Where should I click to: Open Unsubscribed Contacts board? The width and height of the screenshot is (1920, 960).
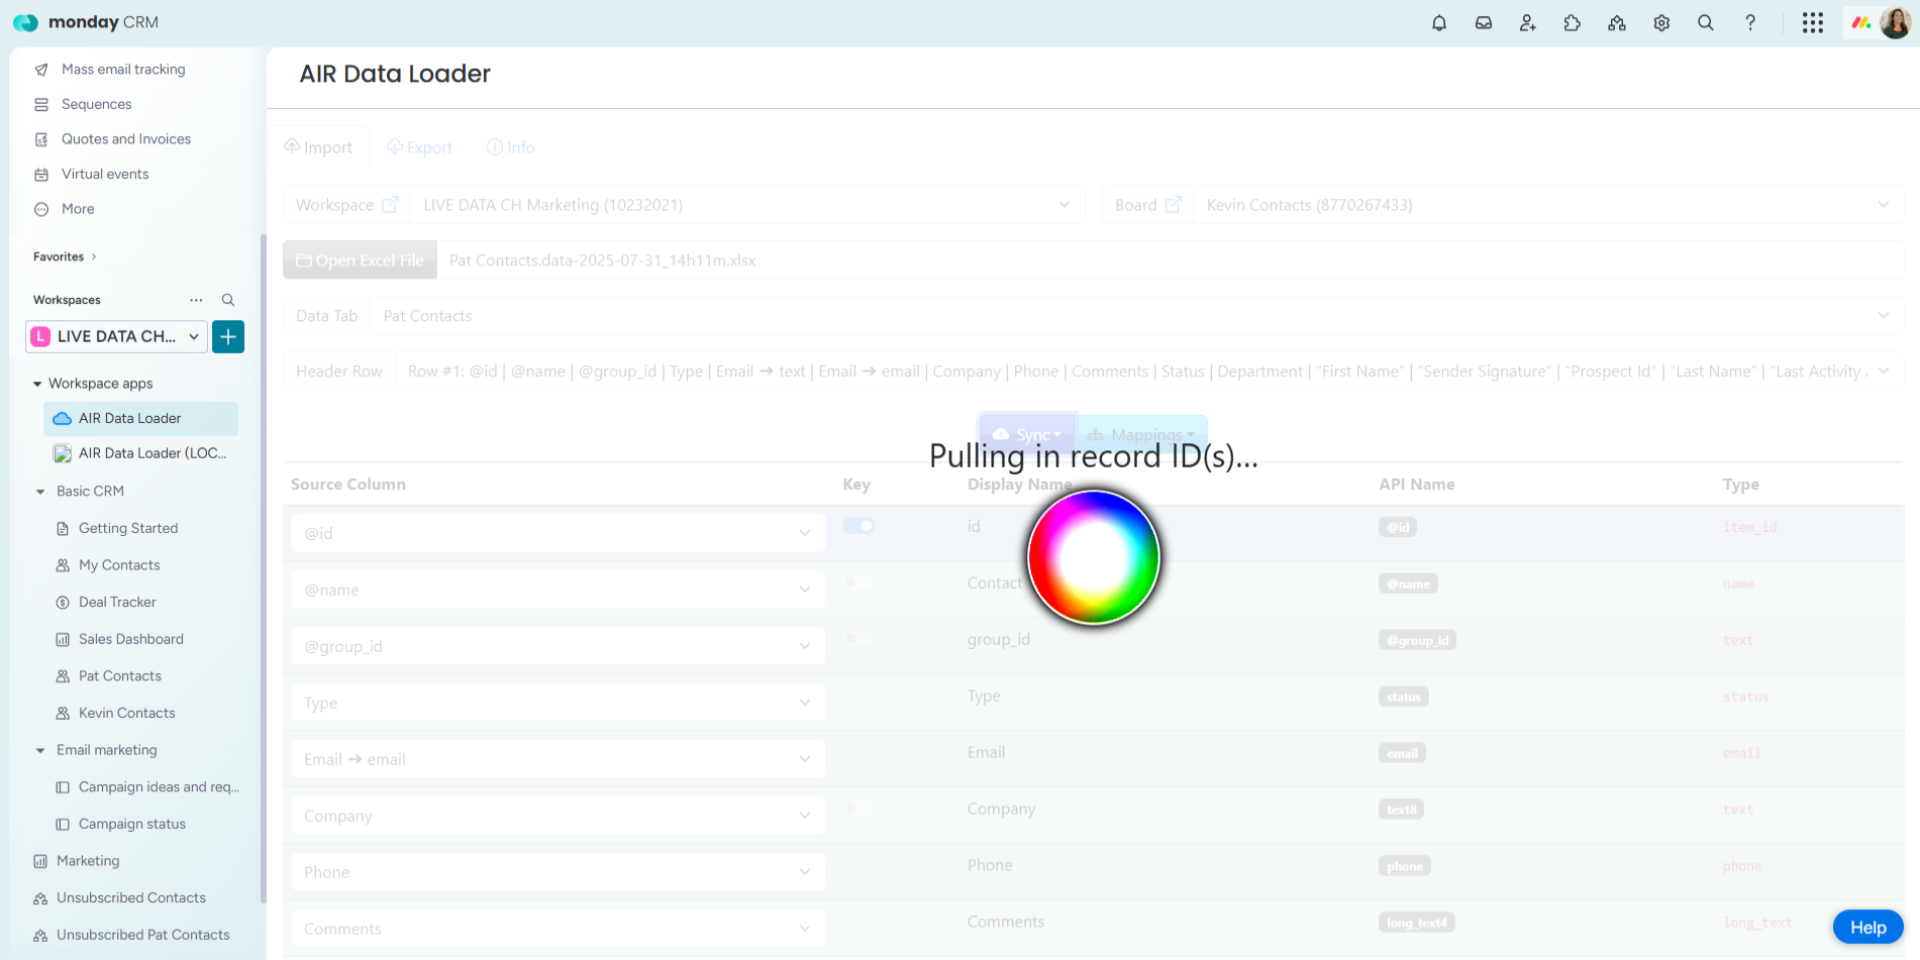[x=131, y=898]
